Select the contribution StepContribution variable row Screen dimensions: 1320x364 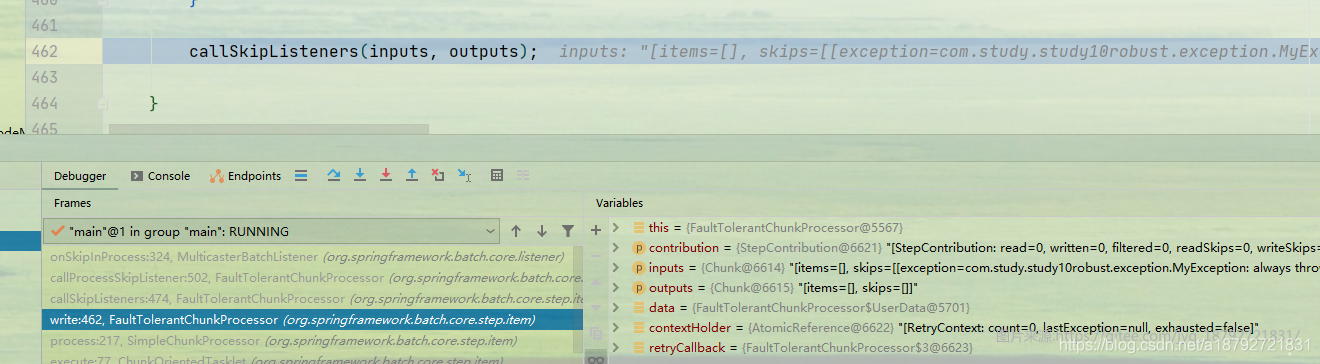point(964,248)
